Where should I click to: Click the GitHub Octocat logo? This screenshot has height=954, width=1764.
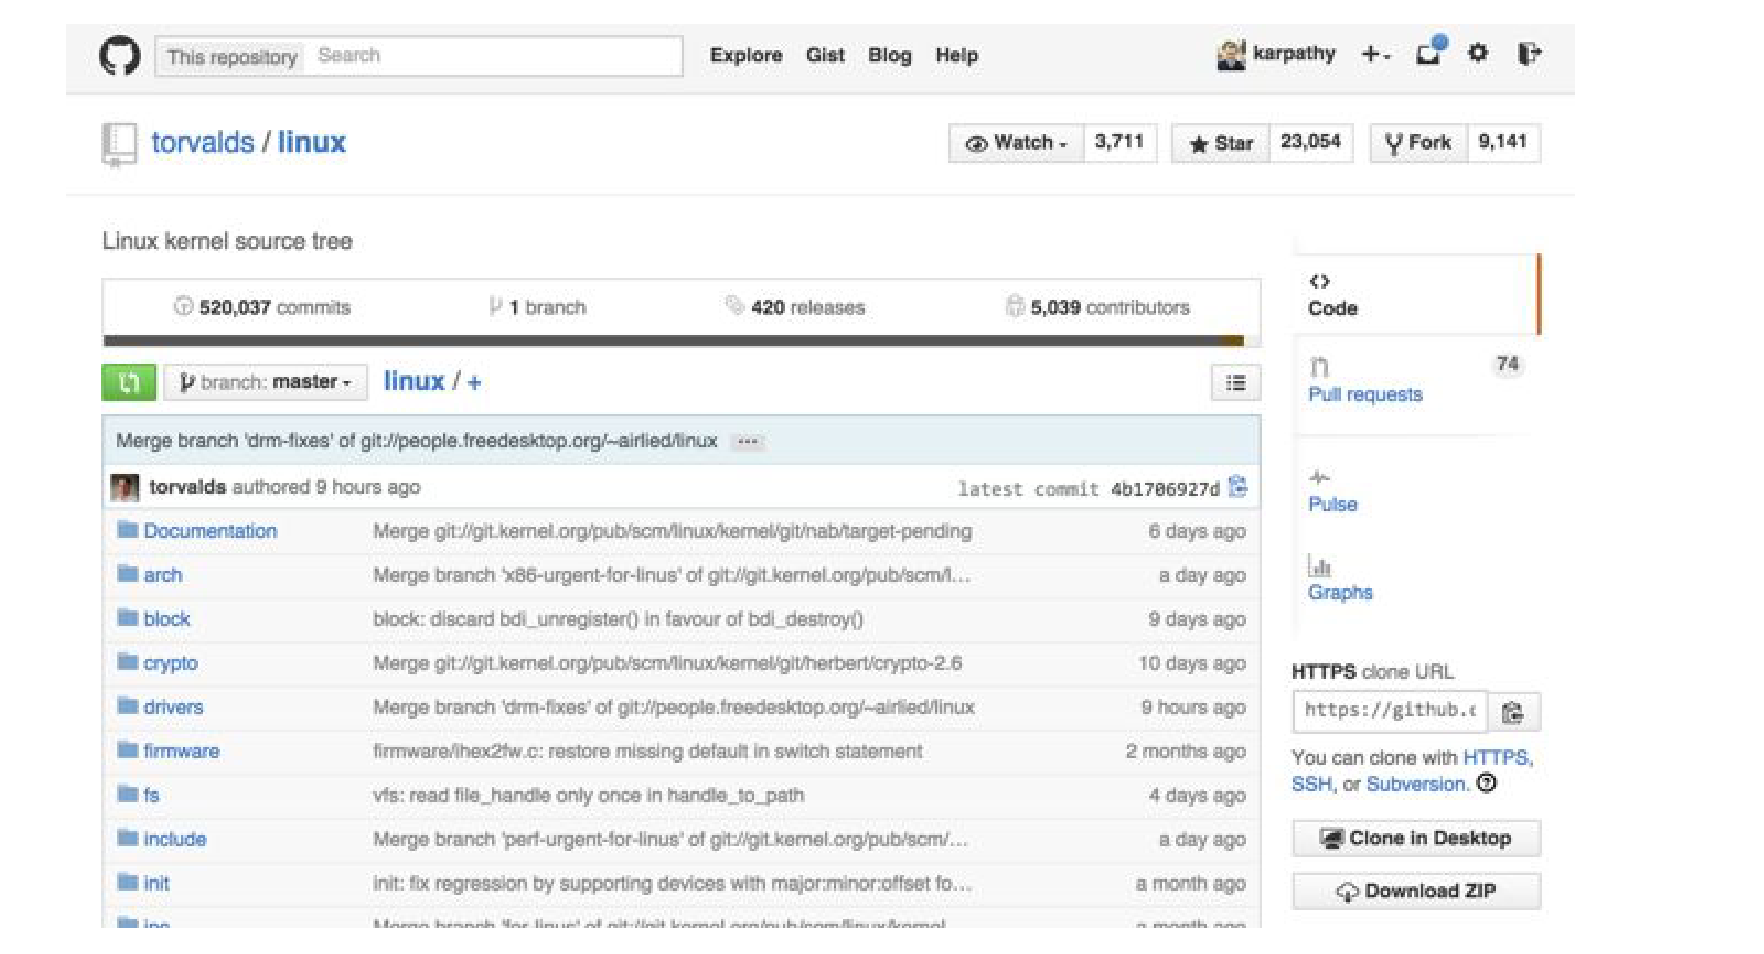pos(120,55)
